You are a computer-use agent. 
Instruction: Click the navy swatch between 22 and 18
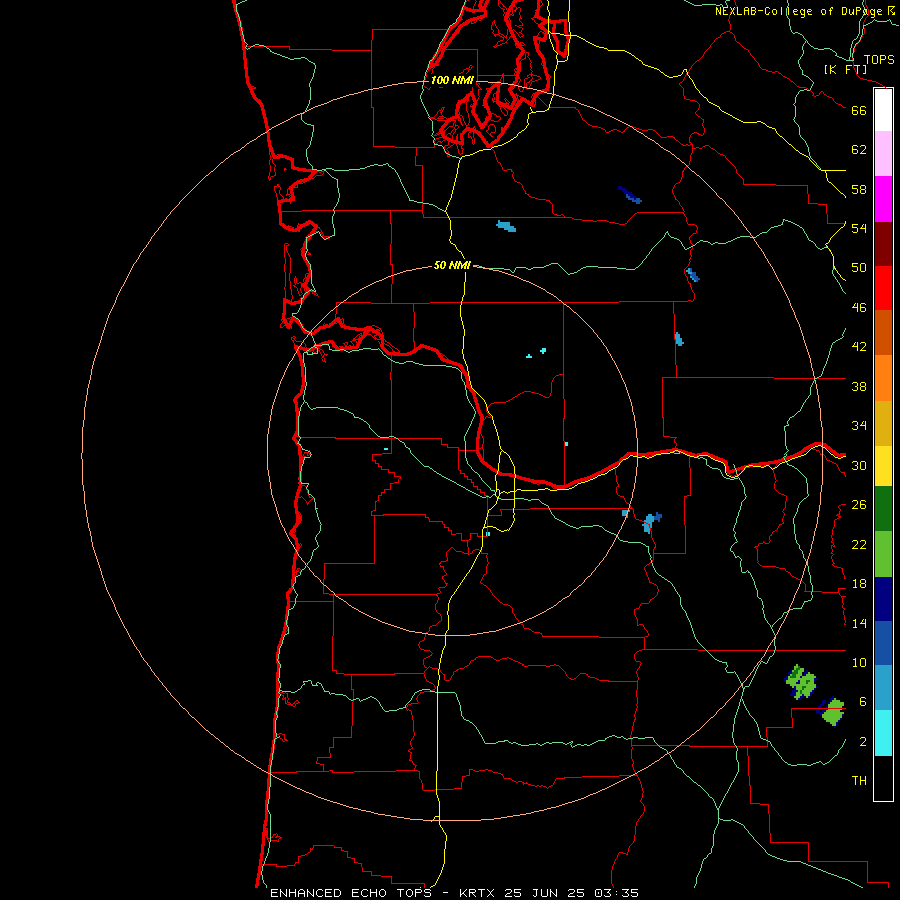tap(883, 599)
